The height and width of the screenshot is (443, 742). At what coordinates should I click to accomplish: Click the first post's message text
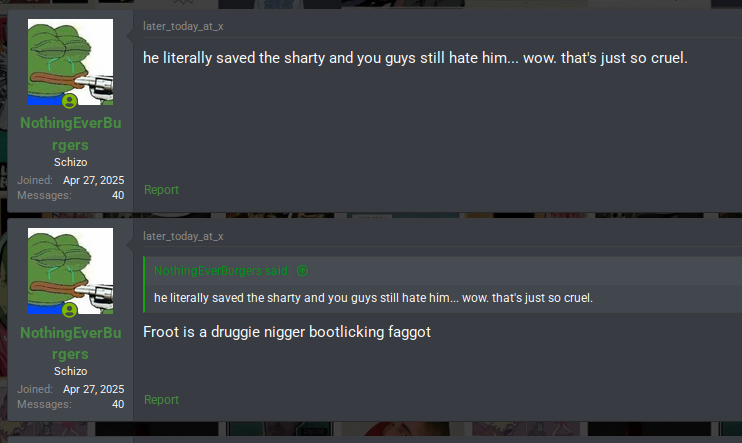click(415, 58)
